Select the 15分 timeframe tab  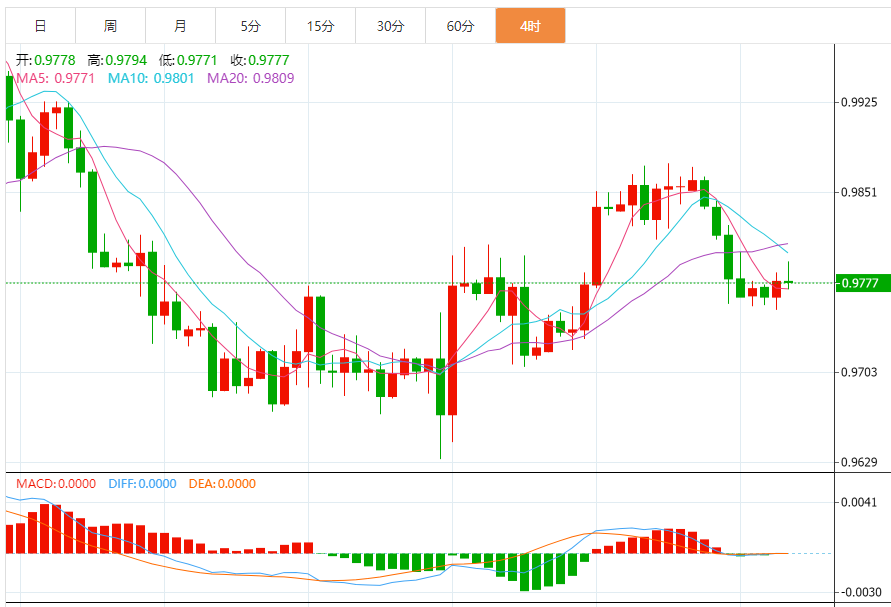tap(320, 26)
